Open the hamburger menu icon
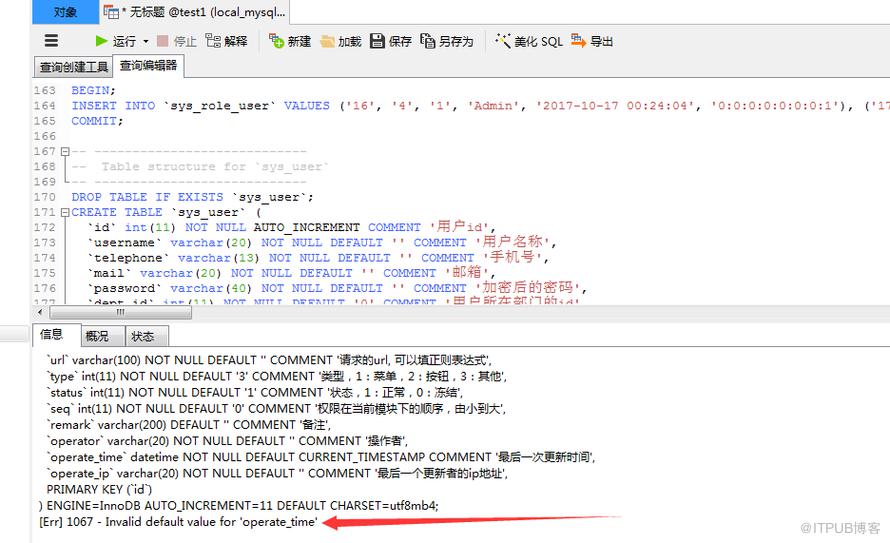Image resolution: width=890 pixels, height=543 pixels. [x=52, y=41]
